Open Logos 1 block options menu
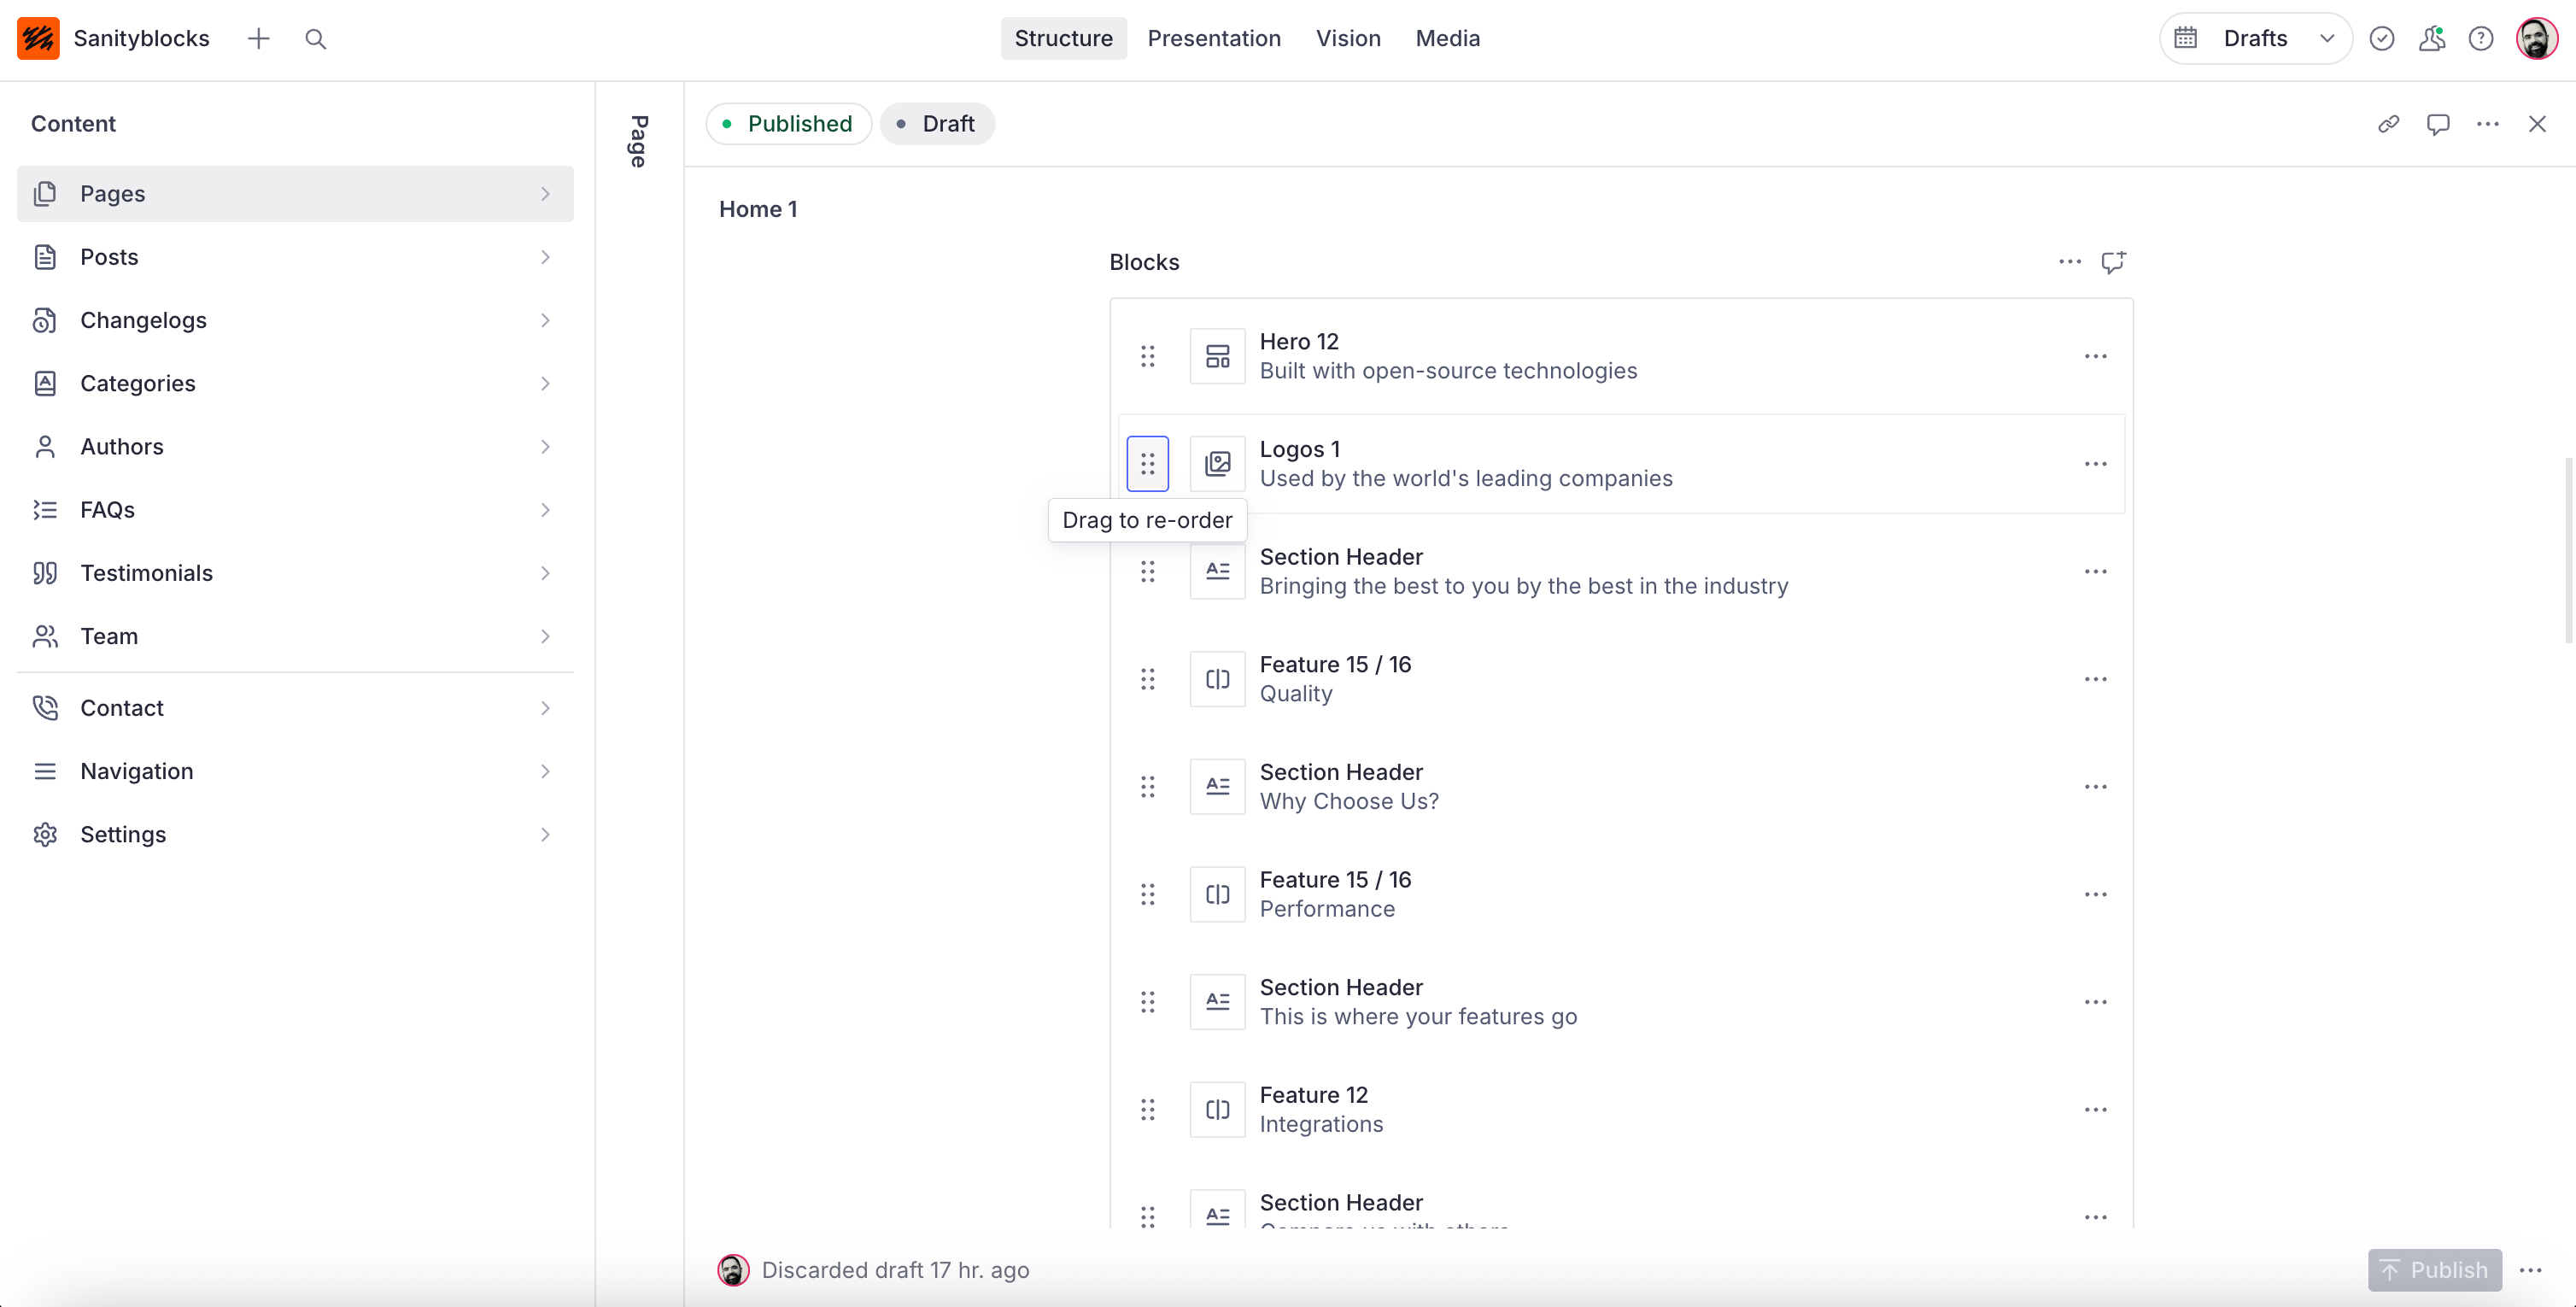 click(x=2095, y=464)
